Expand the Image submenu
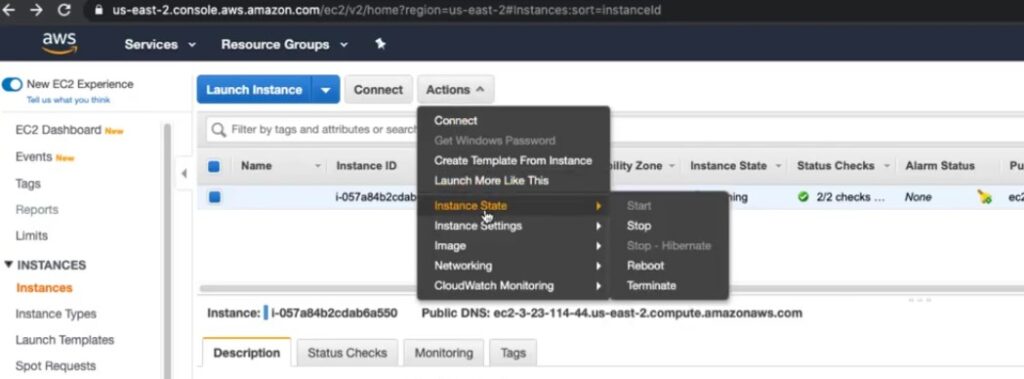1024x379 pixels. click(513, 246)
